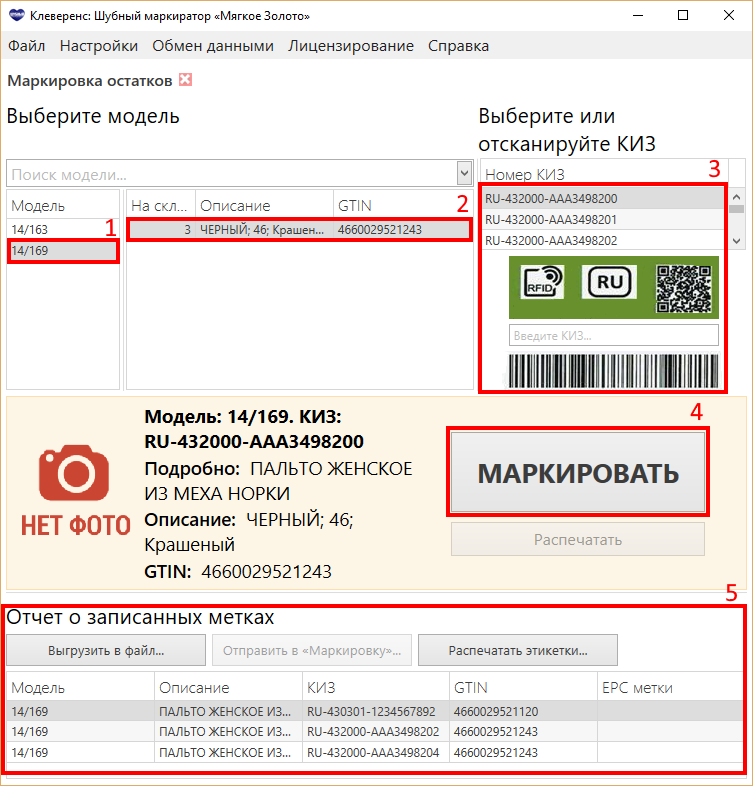Image resolution: width=753 pixels, height=786 pixels.
Task: Click Выгрузить в файл button
Action: point(106,650)
